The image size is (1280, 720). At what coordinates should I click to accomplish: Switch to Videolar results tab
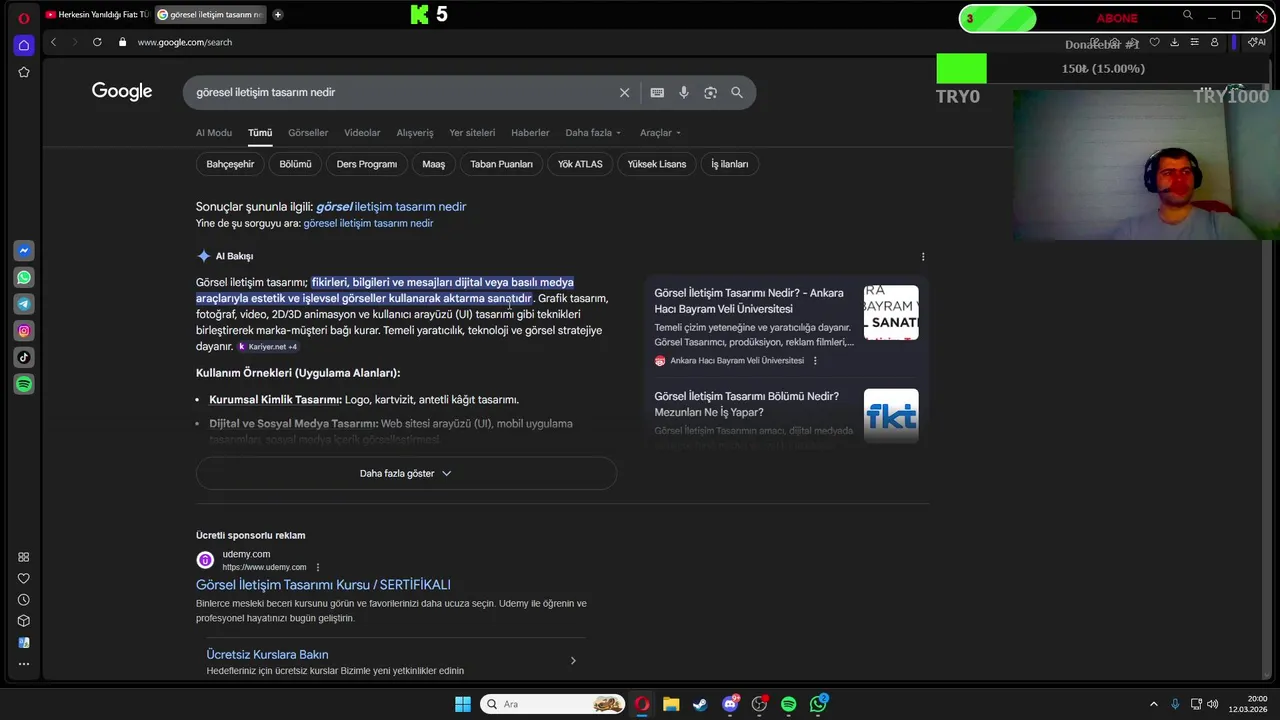362,133
